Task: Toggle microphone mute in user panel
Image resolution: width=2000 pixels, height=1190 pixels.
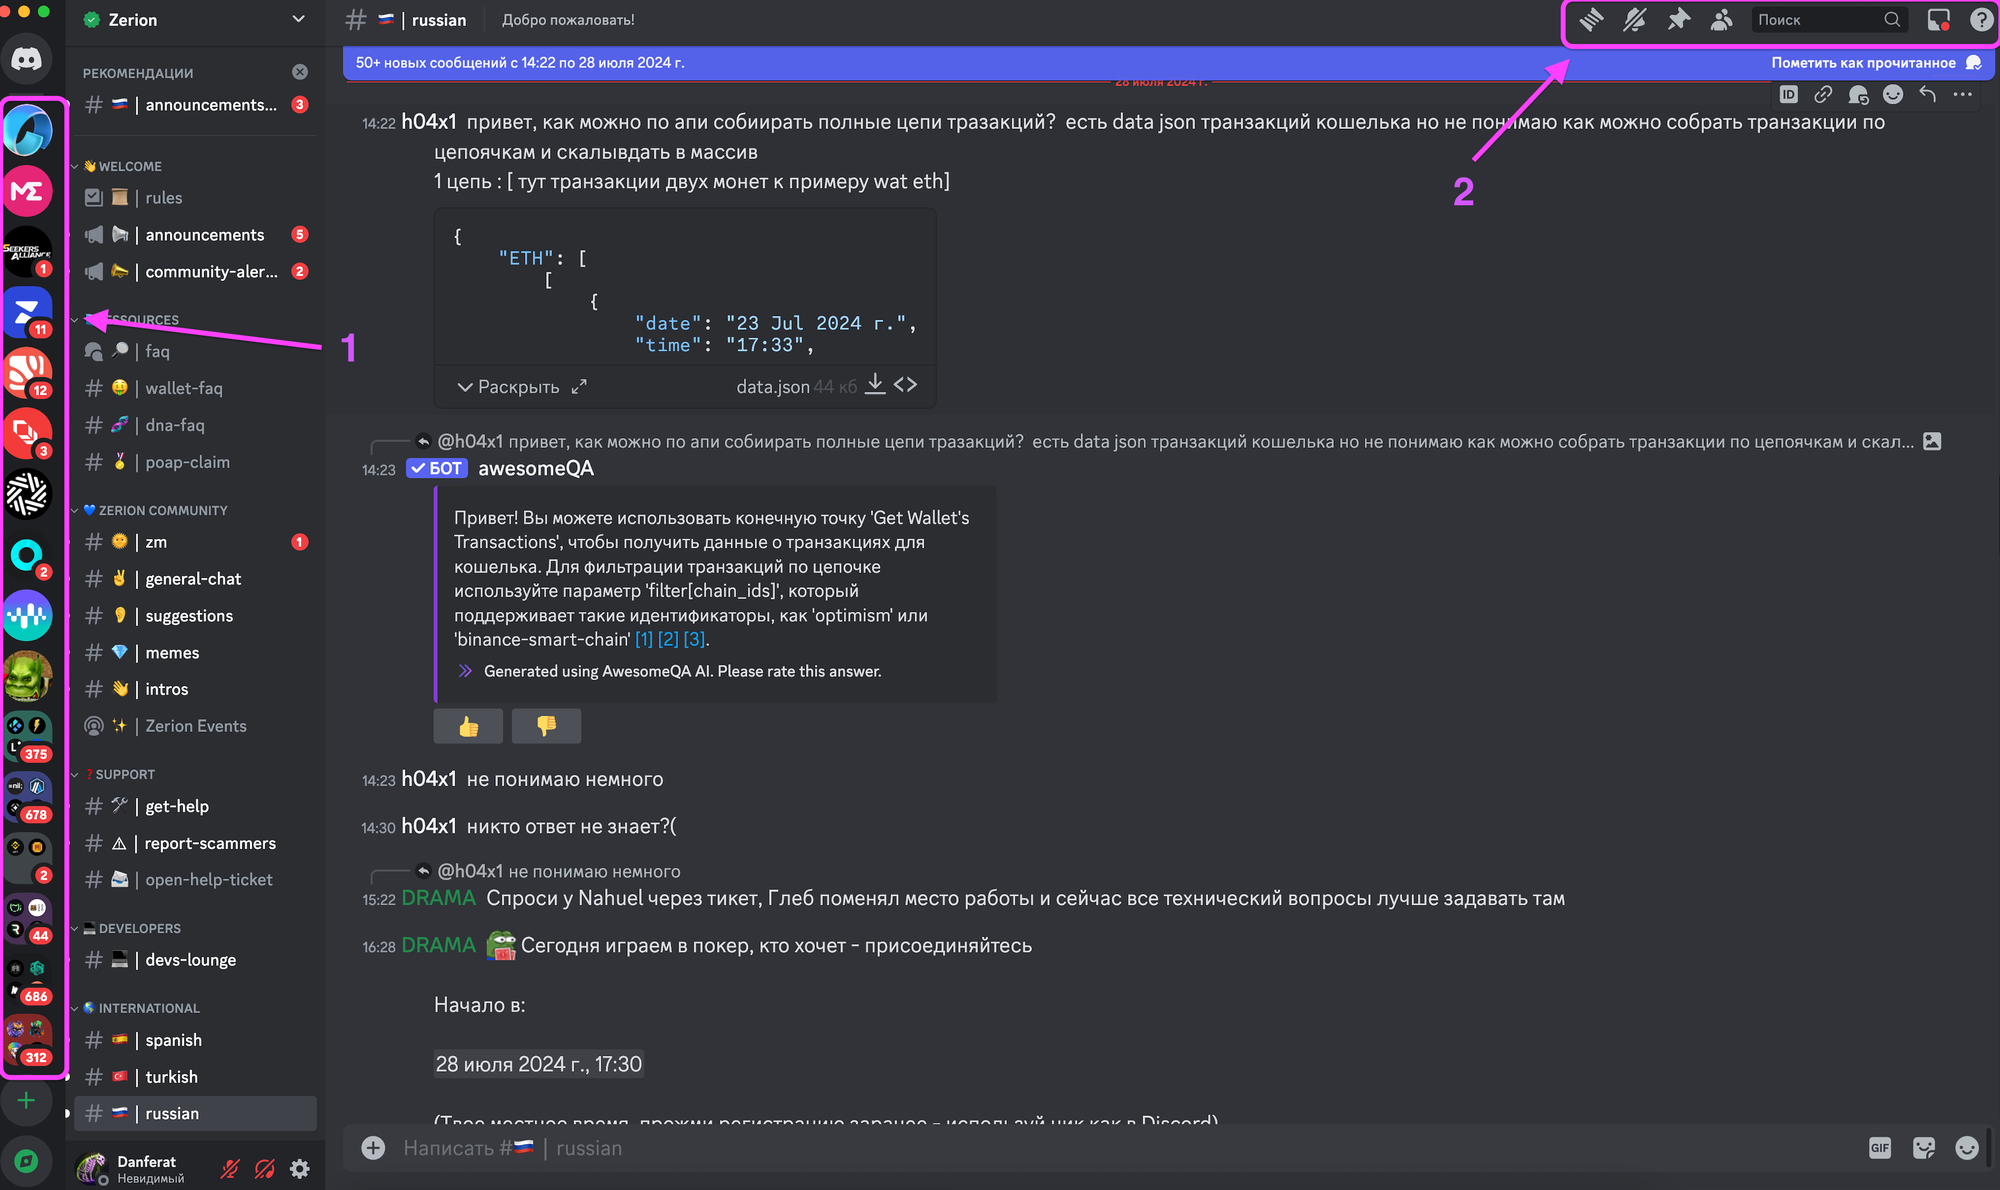Action: pos(230,1168)
